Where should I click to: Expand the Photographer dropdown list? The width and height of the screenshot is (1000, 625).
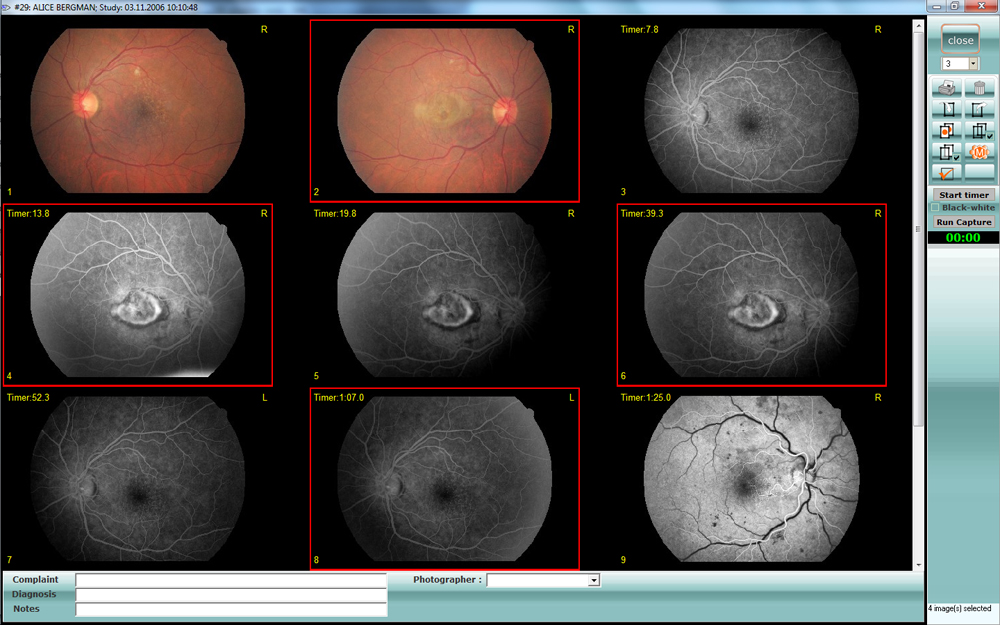tap(593, 580)
